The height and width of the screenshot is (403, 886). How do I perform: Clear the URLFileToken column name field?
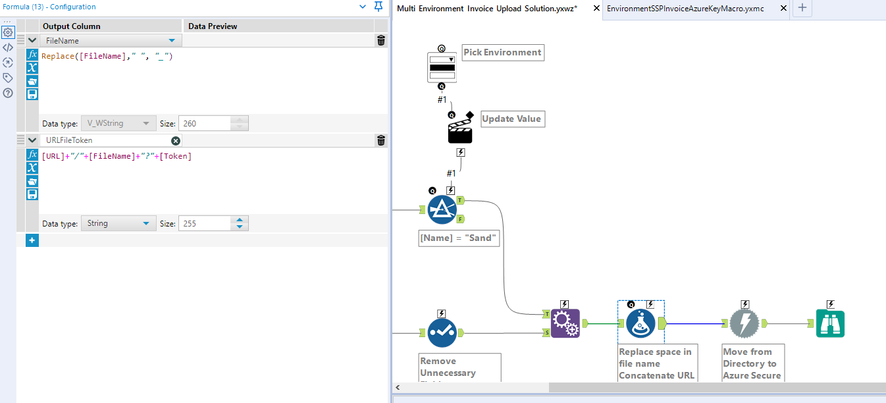(175, 140)
